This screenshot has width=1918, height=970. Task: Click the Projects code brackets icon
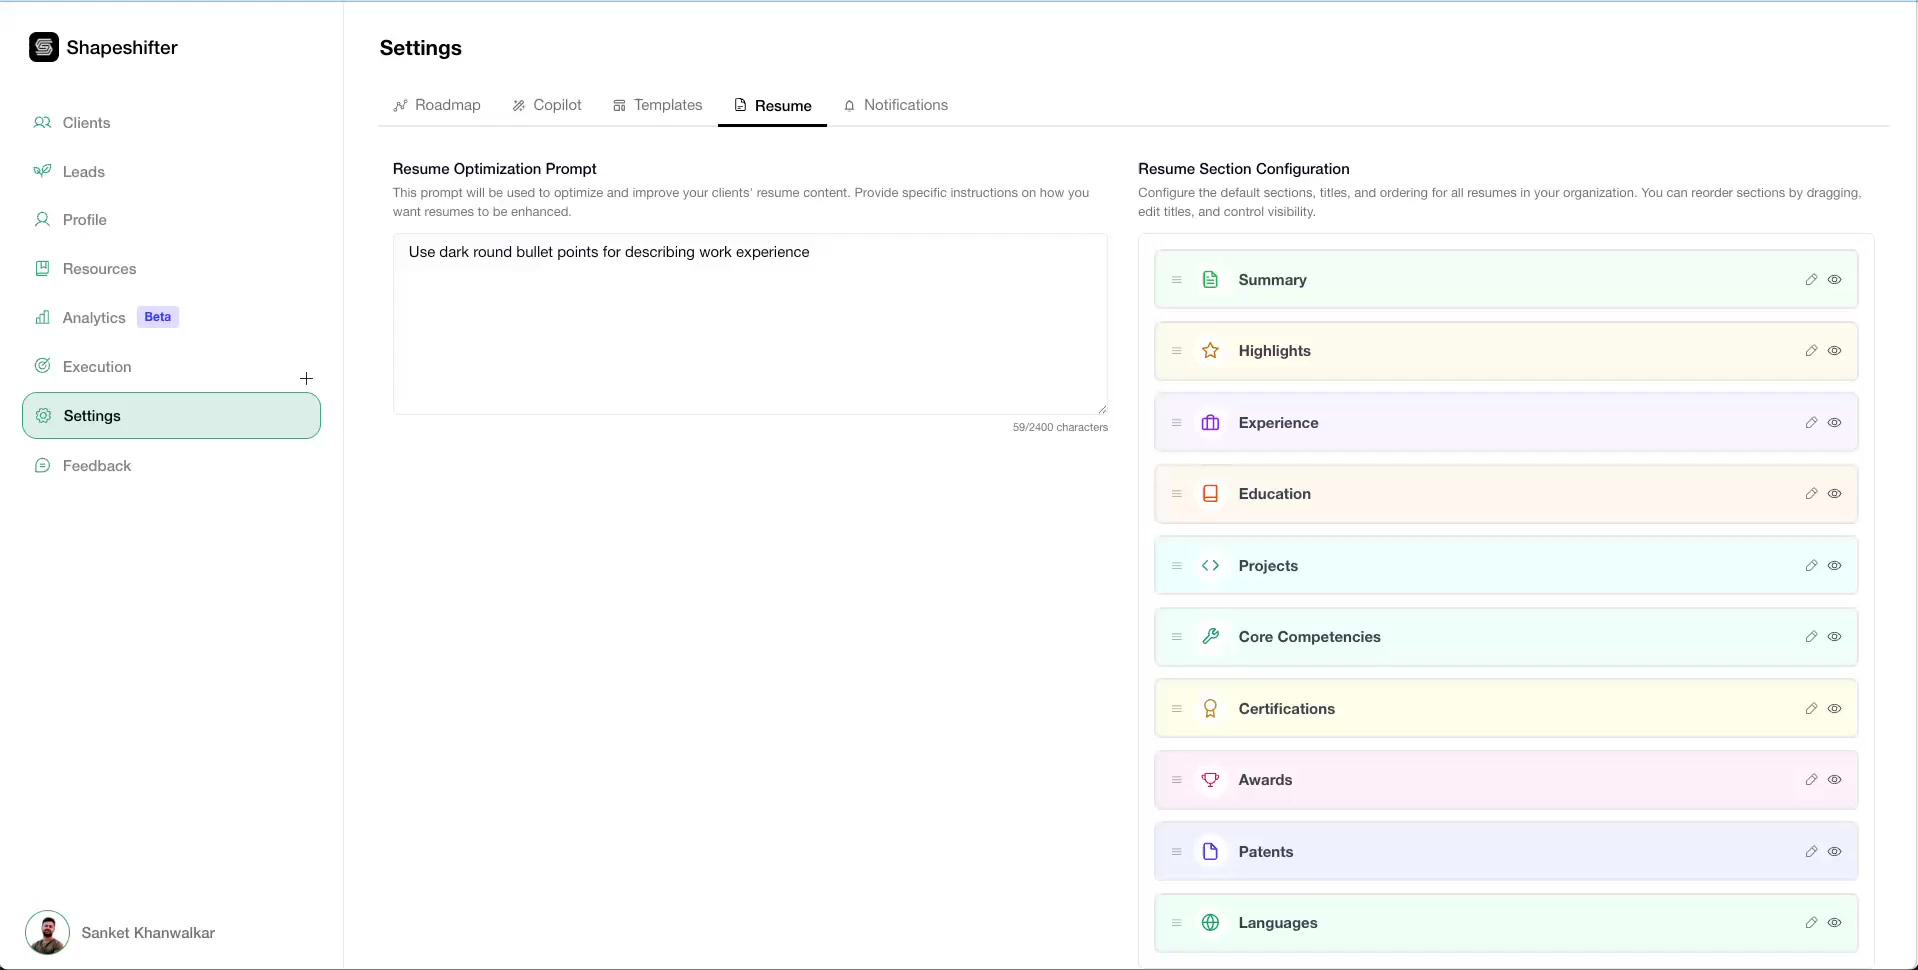[1210, 565]
